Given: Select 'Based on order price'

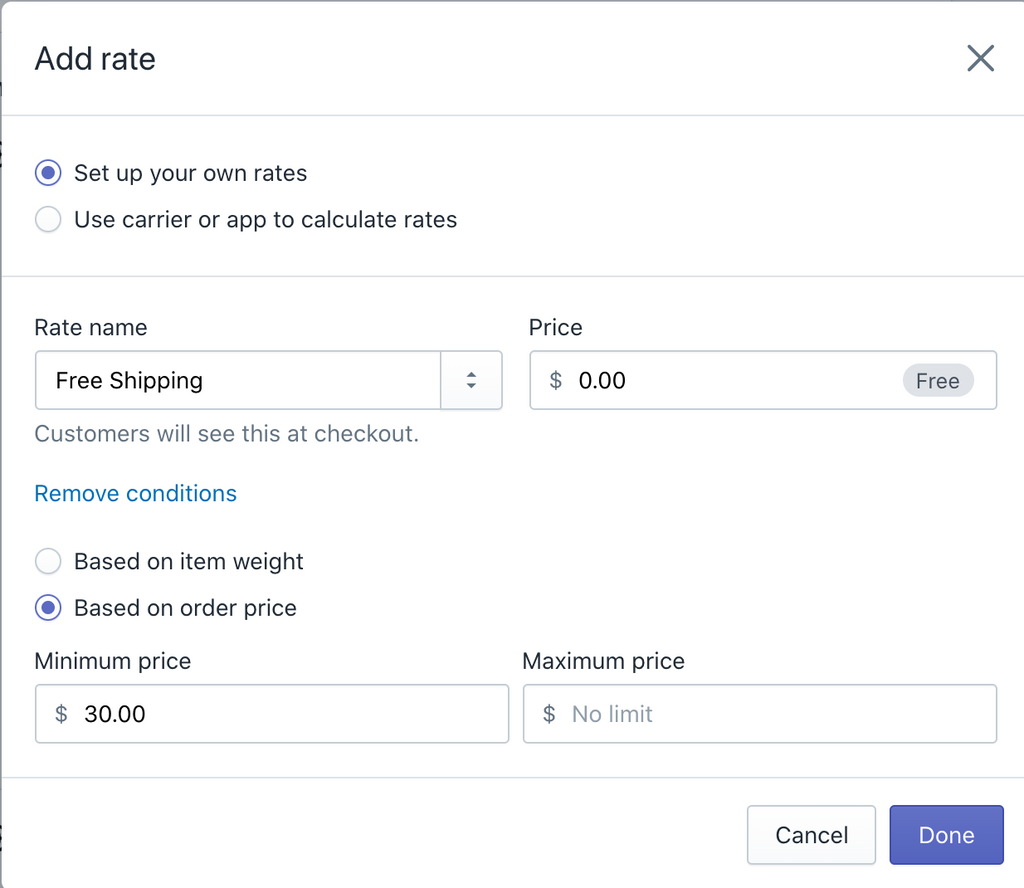Looking at the screenshot, I should coord(47,608).
